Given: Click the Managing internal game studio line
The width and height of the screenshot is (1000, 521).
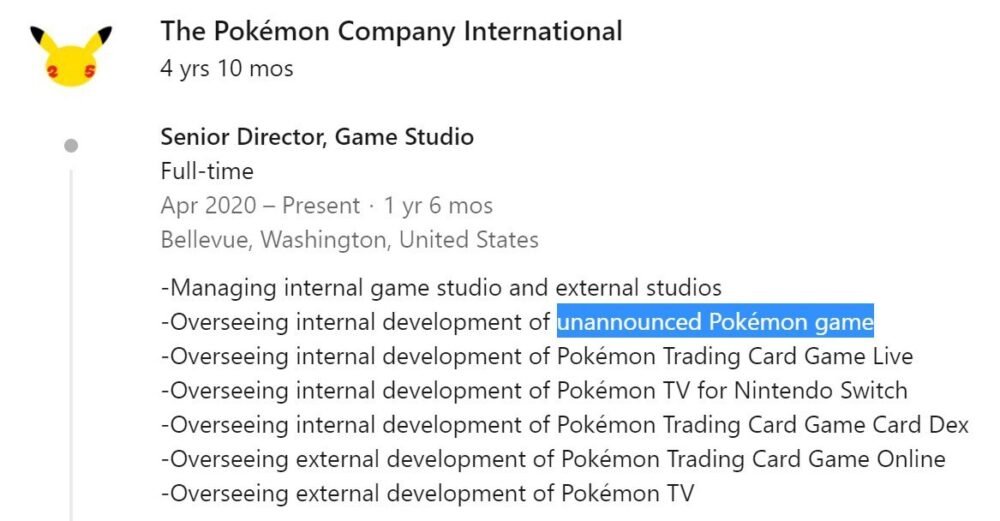Looking at the screenshot, I should pyautogui.click(x=441, y=288).
